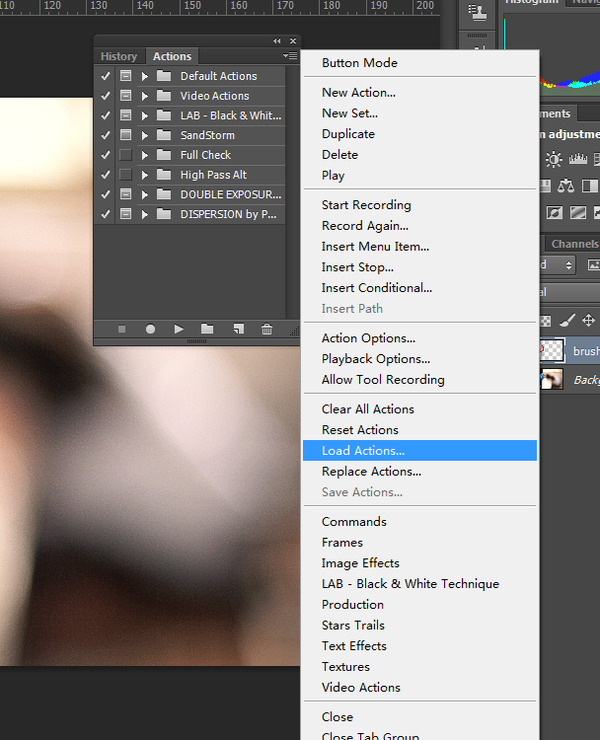600x740 pixels.
Task: Click the Default Actions folder icon
Action: point(164,76)
